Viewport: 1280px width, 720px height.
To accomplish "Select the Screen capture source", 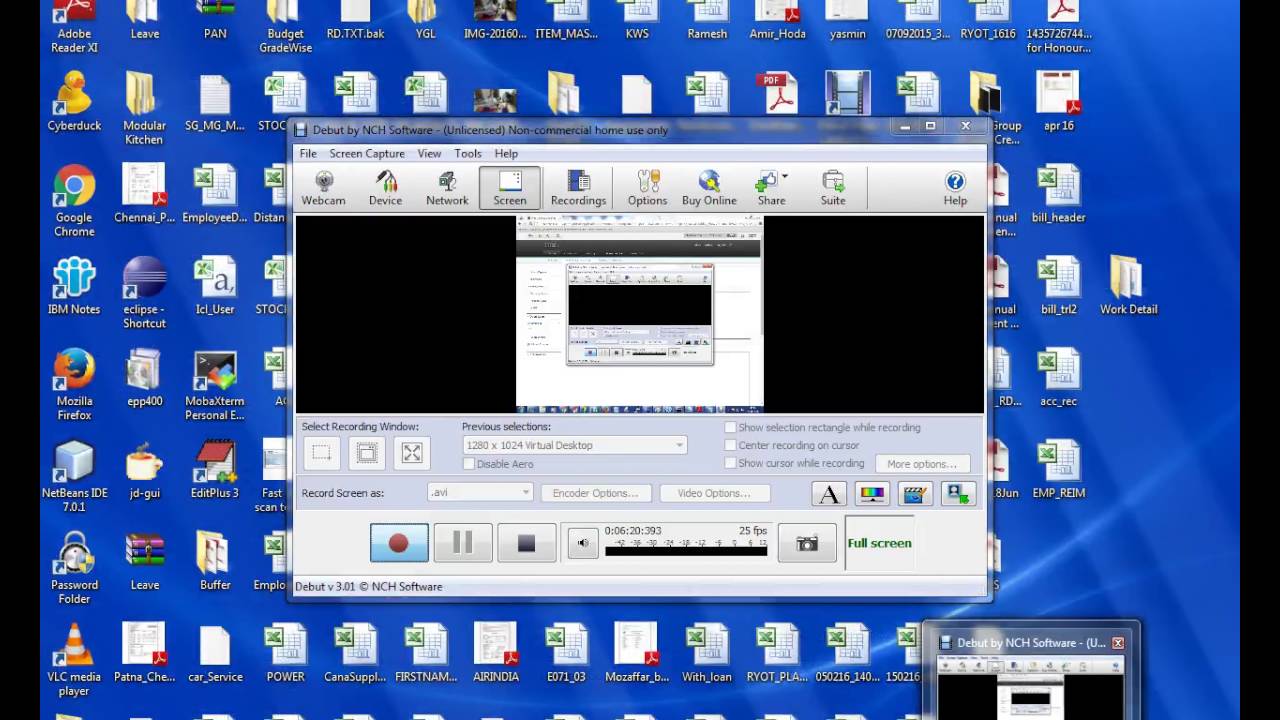I will (x=510, y=188).
